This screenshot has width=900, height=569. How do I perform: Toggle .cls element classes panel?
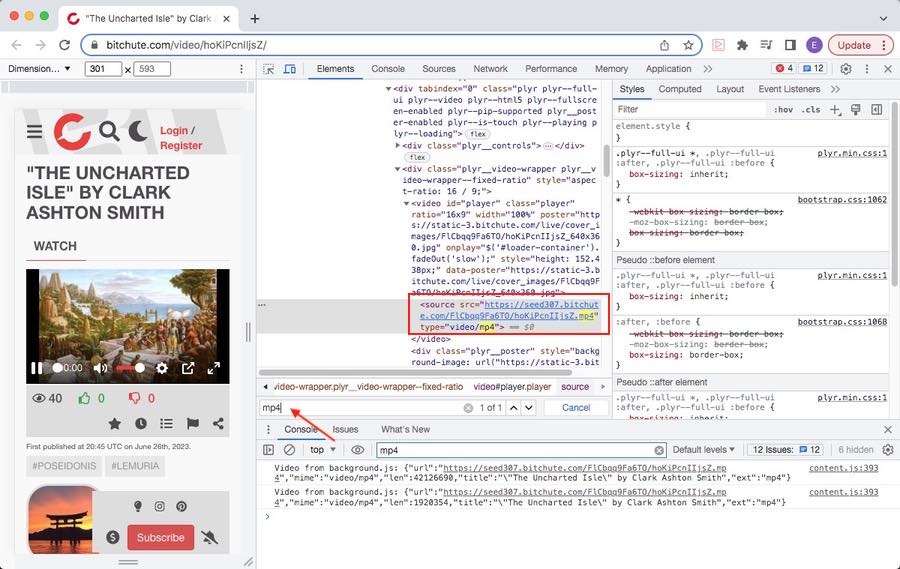click(811, 110)
